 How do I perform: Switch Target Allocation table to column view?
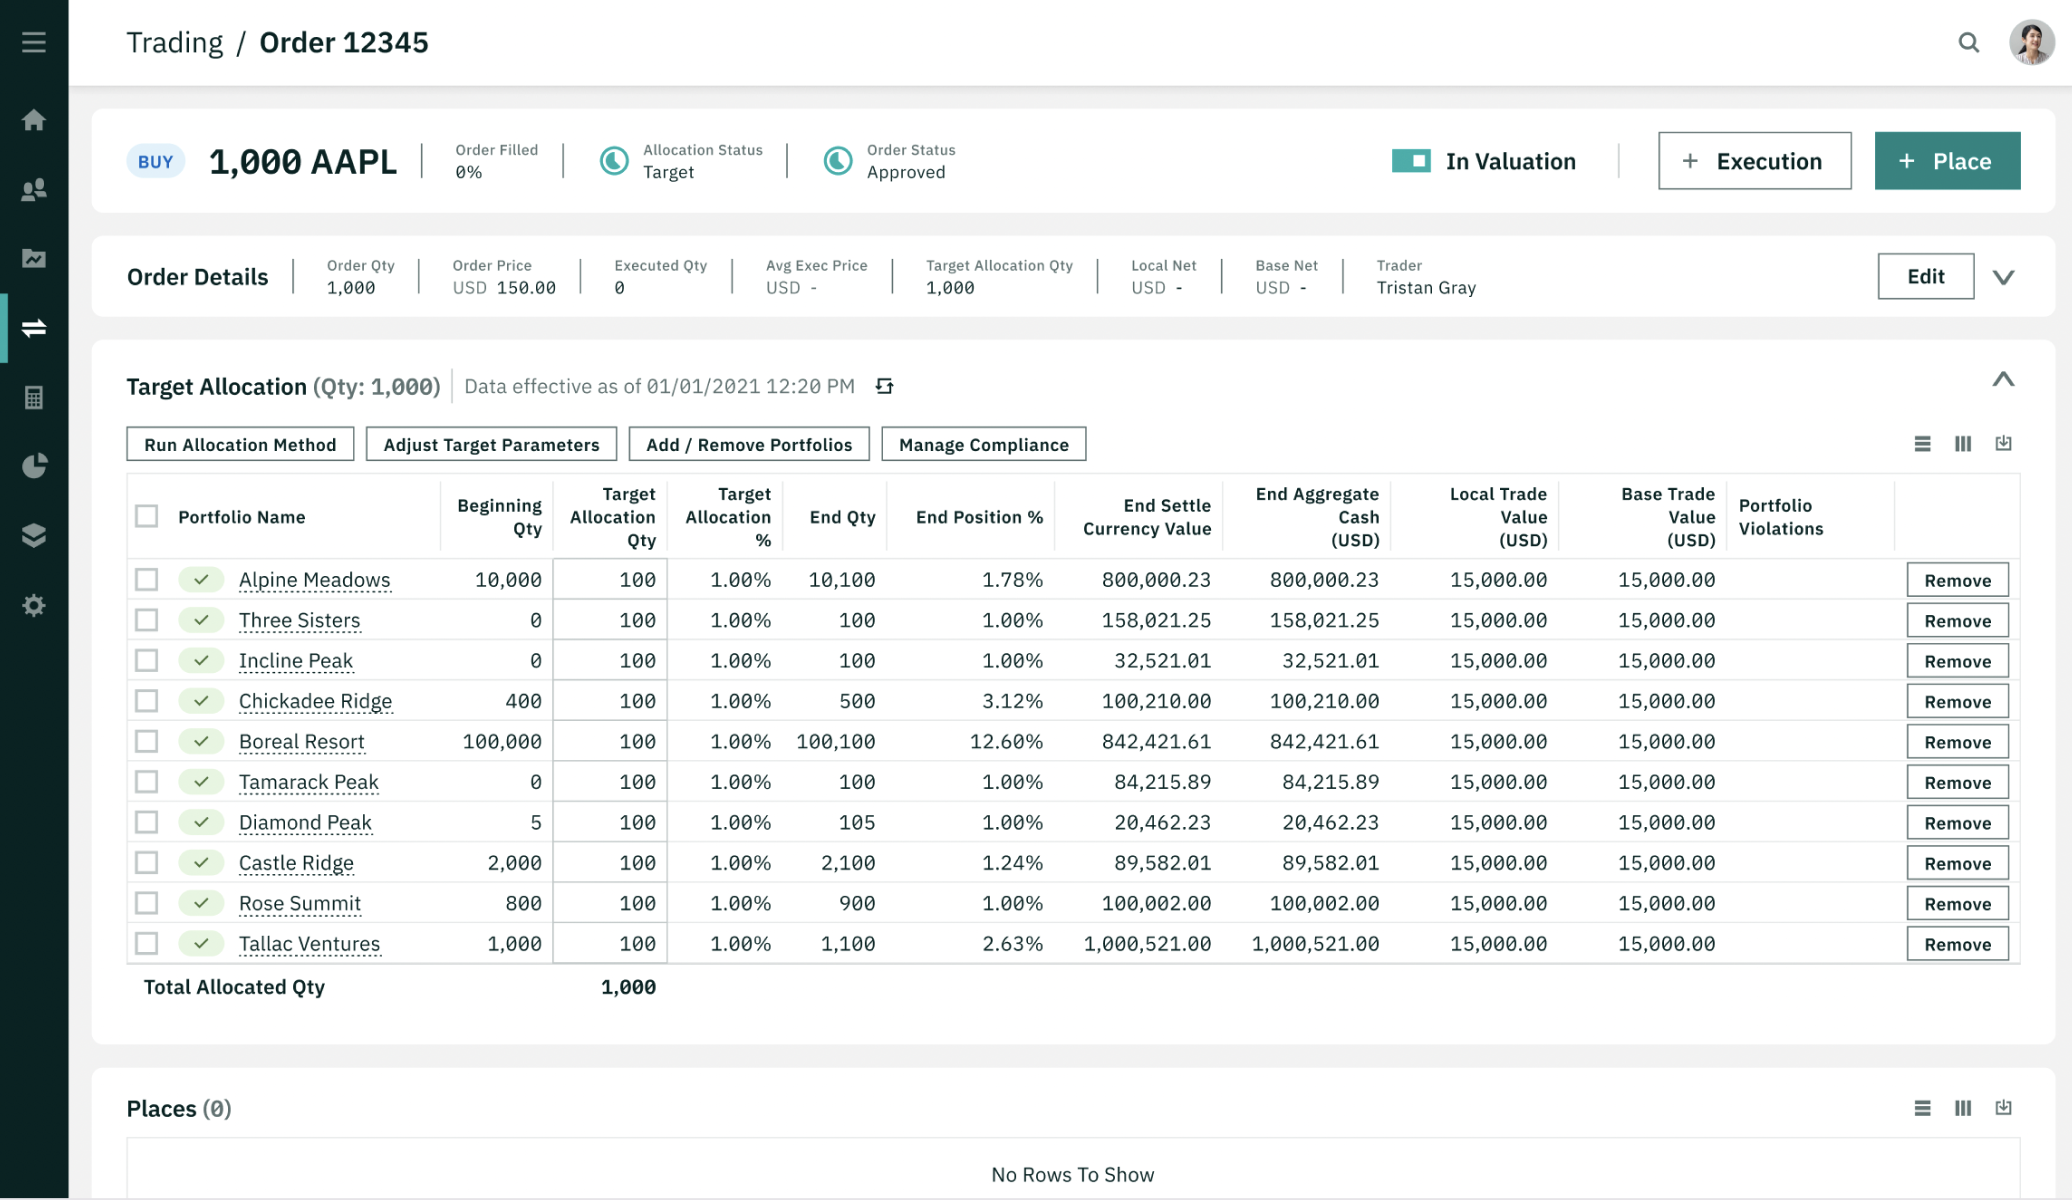coord(1963,443)
